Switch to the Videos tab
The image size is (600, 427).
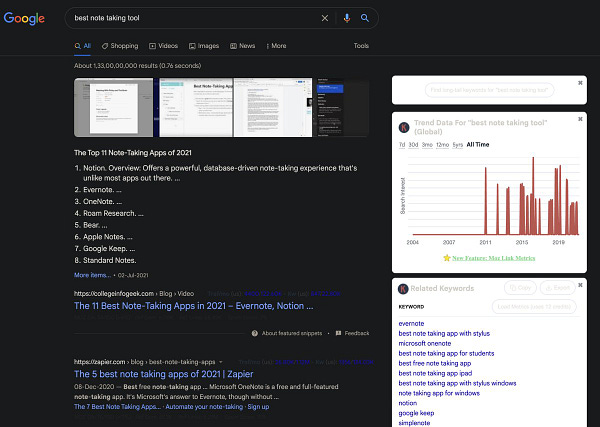(163, 46)
